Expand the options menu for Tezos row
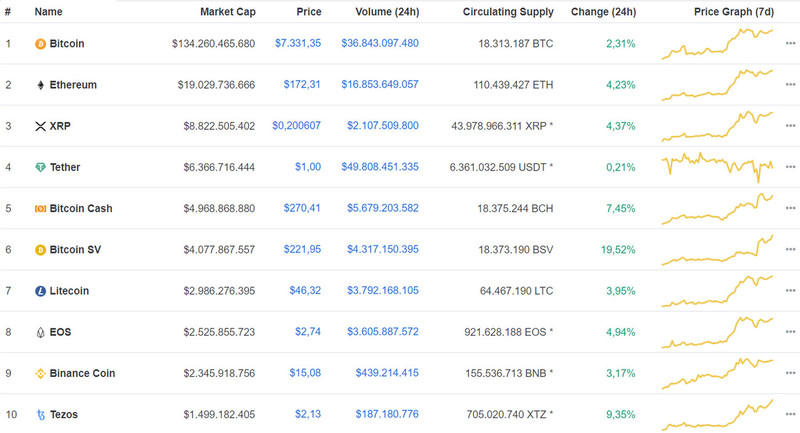 click(790, 414)
